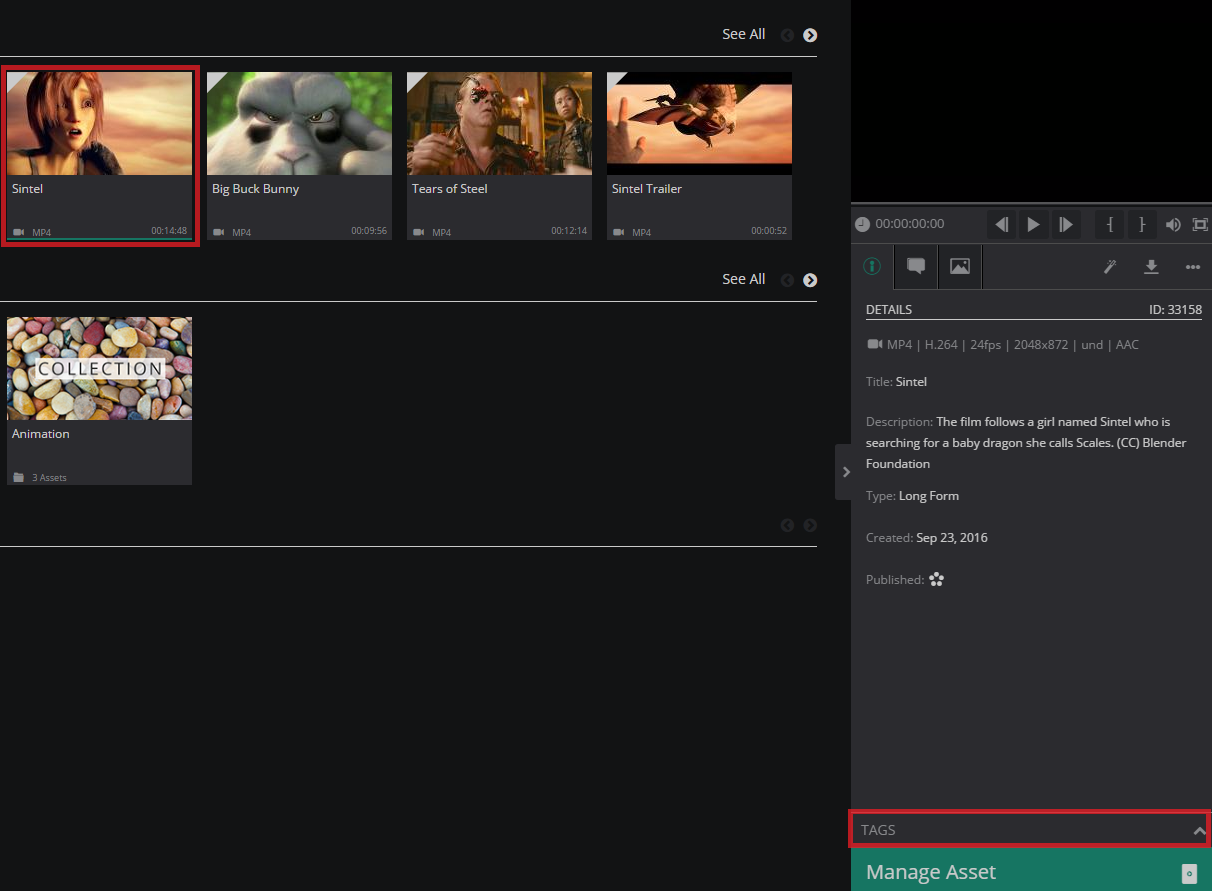Open the three-dot more options menu
This screenshot has width=1212, height=891.
tap(1192, 267)
